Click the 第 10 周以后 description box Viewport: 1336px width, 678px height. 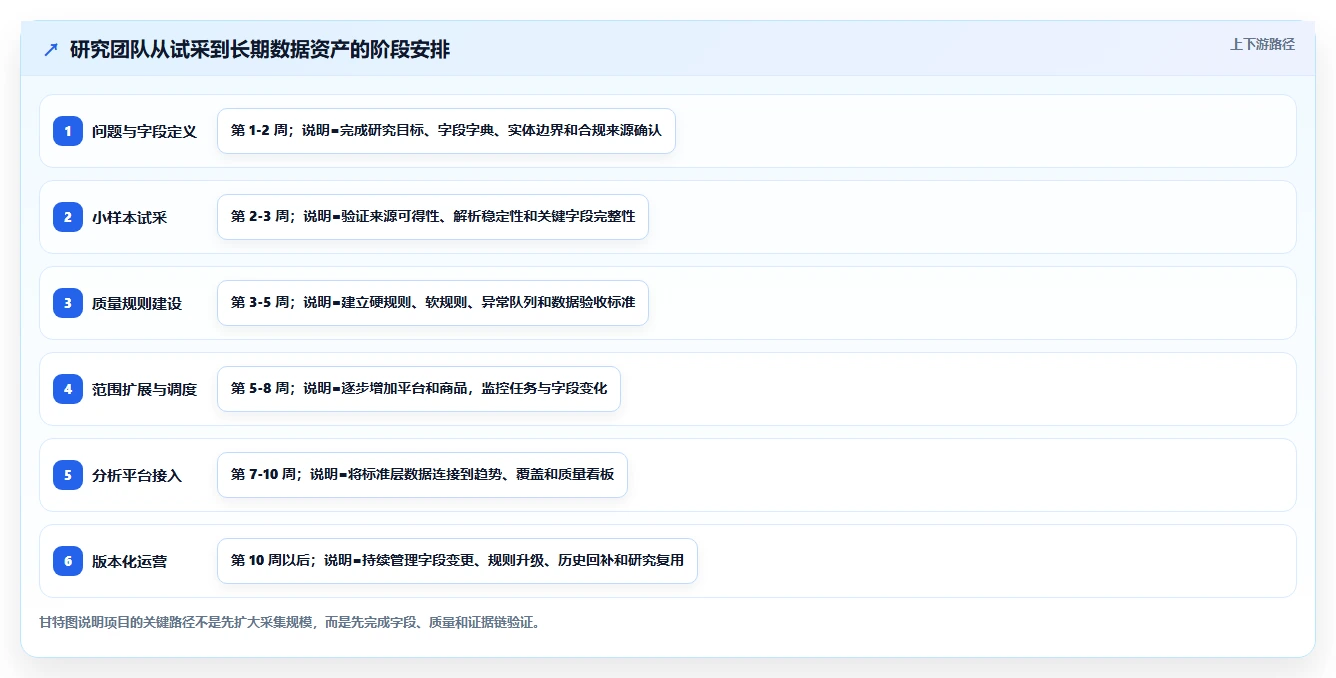tap(457, 561)
